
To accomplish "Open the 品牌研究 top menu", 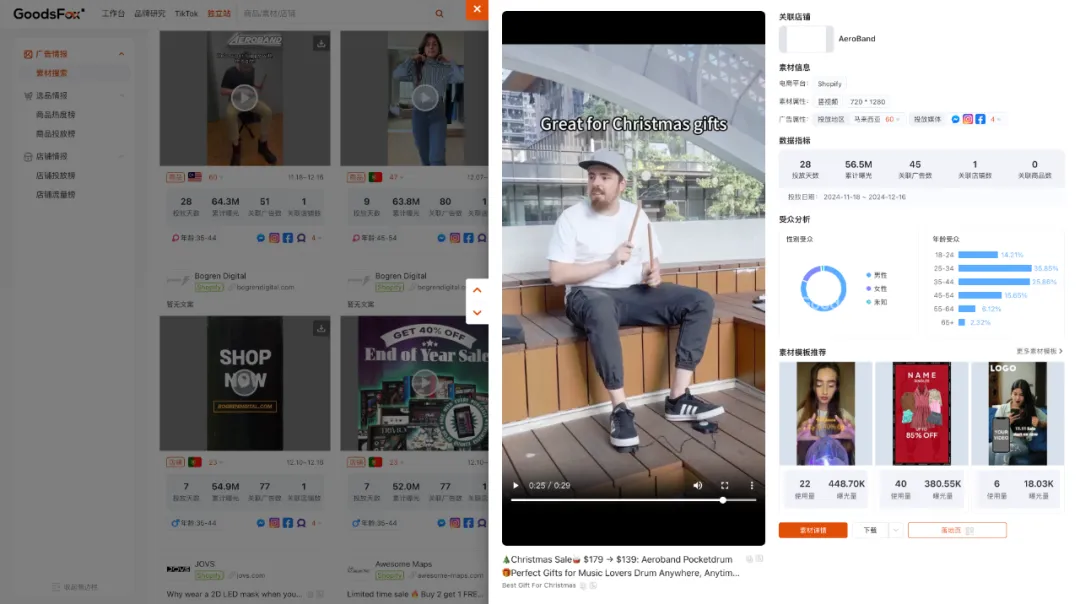I will click(149, 14).
